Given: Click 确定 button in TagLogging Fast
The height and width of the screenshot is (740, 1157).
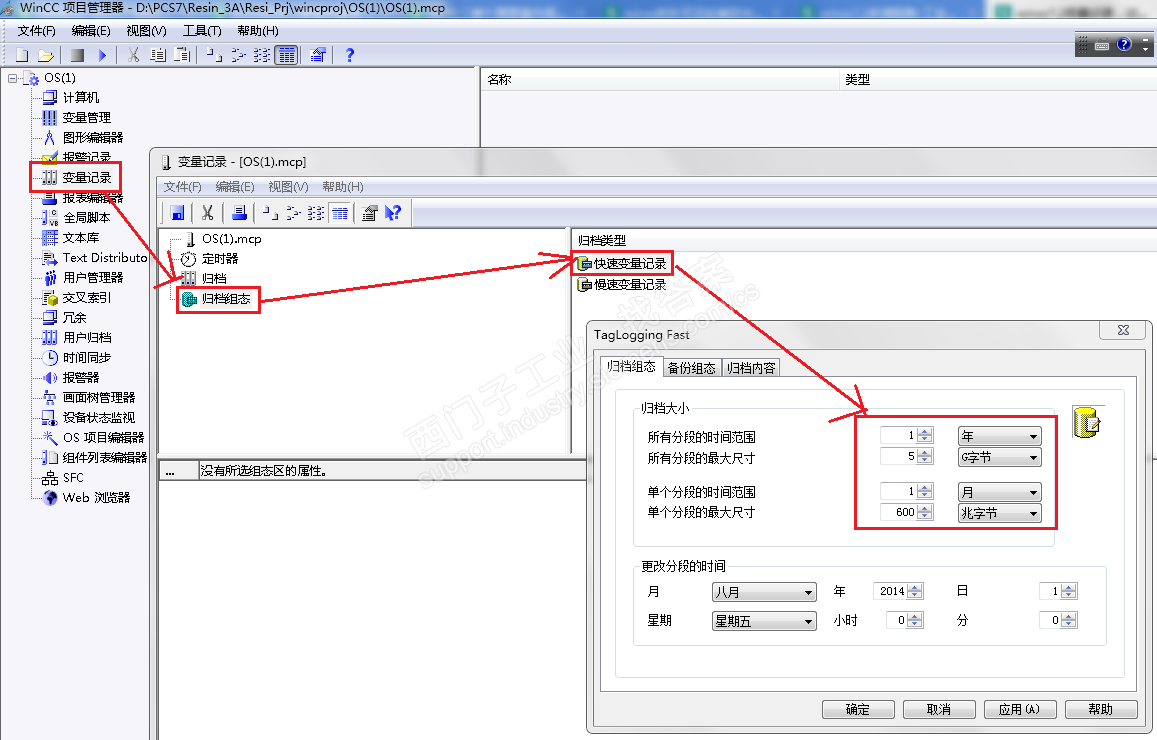Looking at the screenshot, I should 857,709.
